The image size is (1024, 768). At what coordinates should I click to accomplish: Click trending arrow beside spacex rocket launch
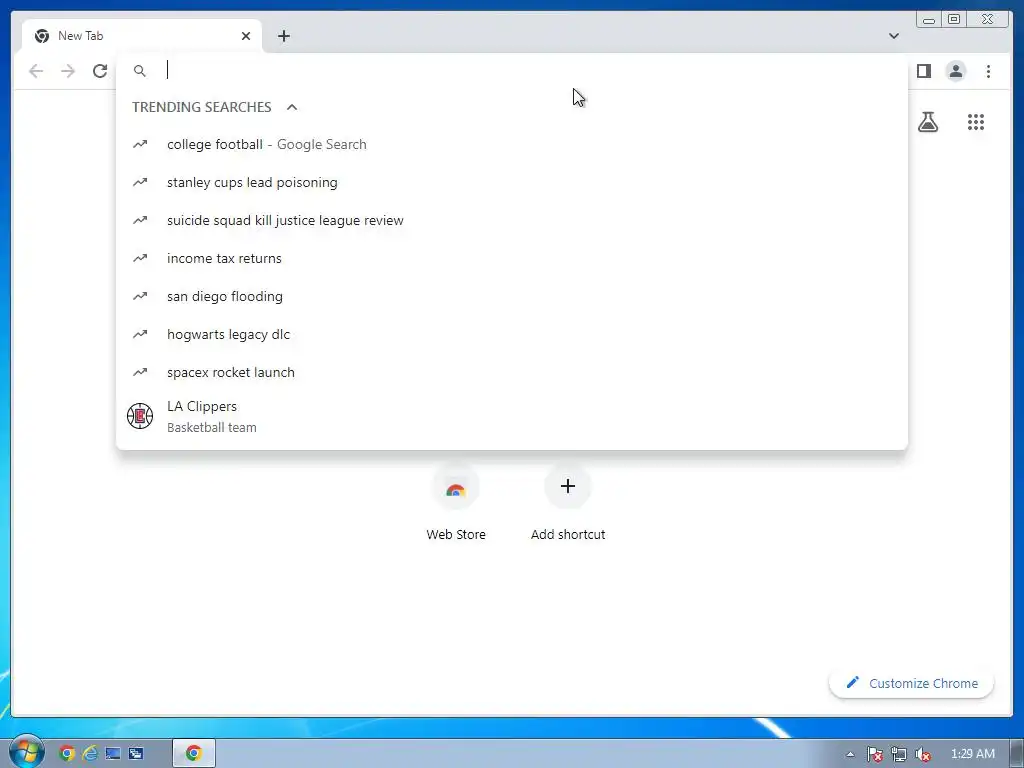pyautogui.click(x=140, y=372)
